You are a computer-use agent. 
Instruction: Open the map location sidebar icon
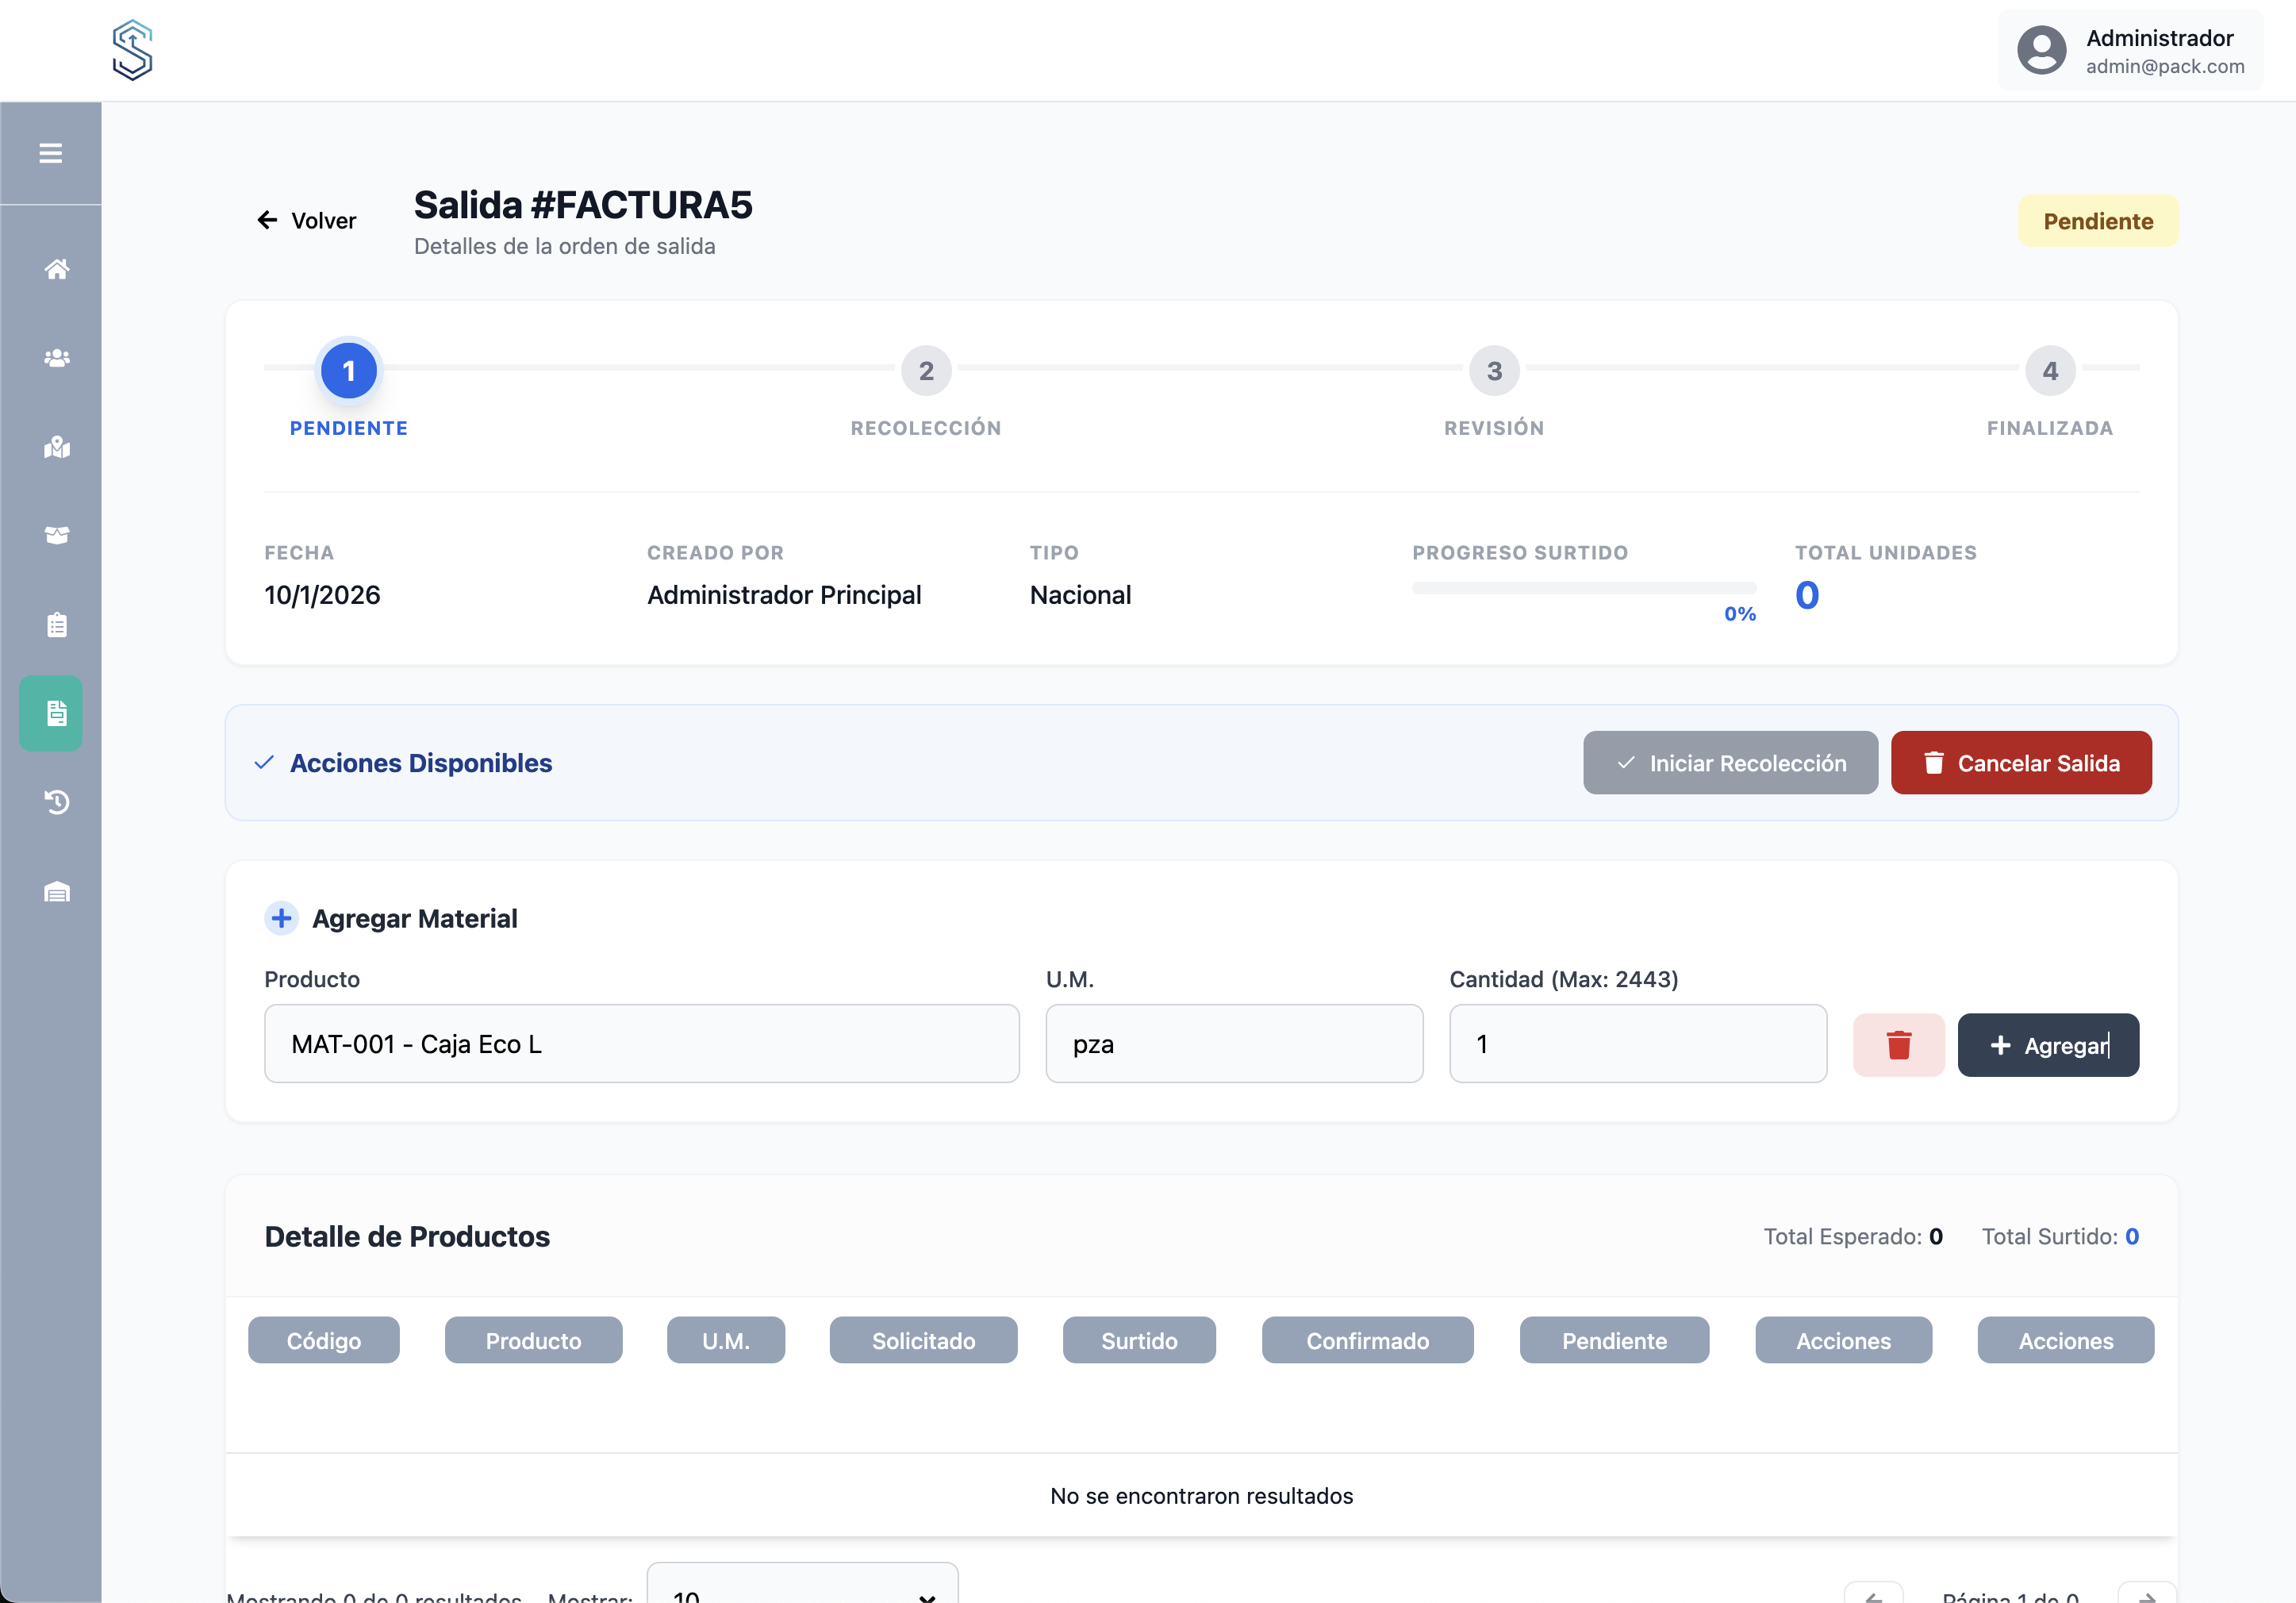pos(56,446)
